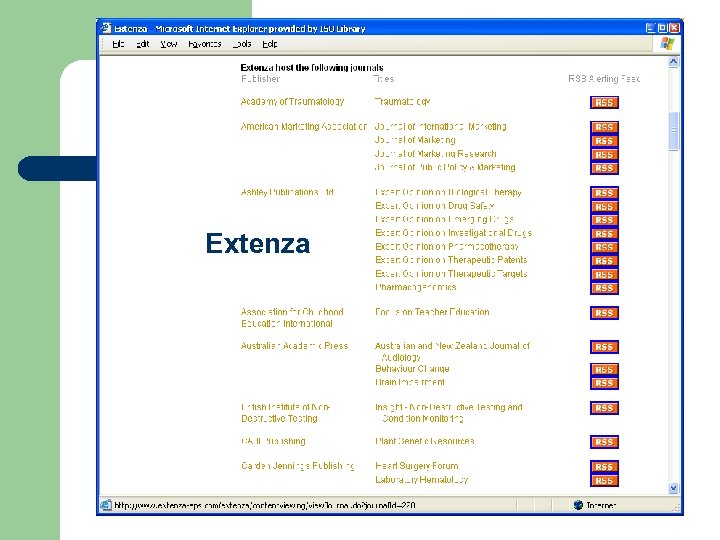Screen dimensions: 720x540
Task: Open the Tools menu
Action: 242,44
